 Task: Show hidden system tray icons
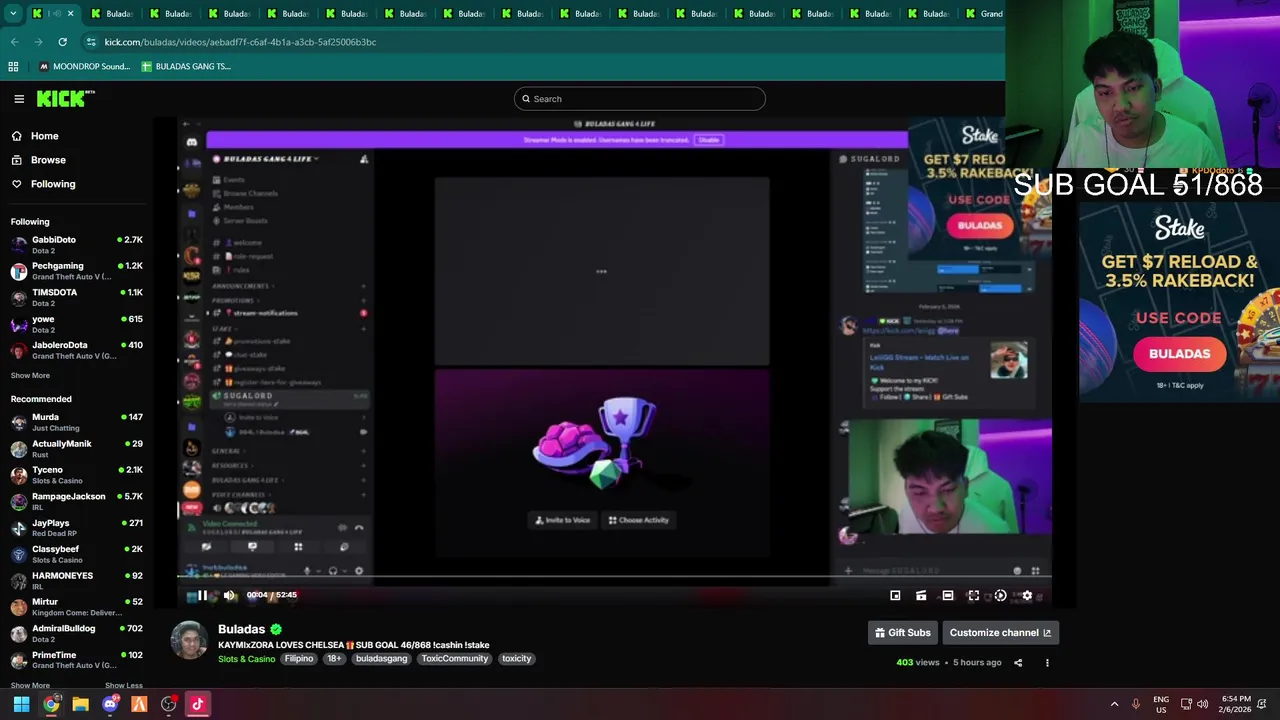click(x=1114, y=704)
